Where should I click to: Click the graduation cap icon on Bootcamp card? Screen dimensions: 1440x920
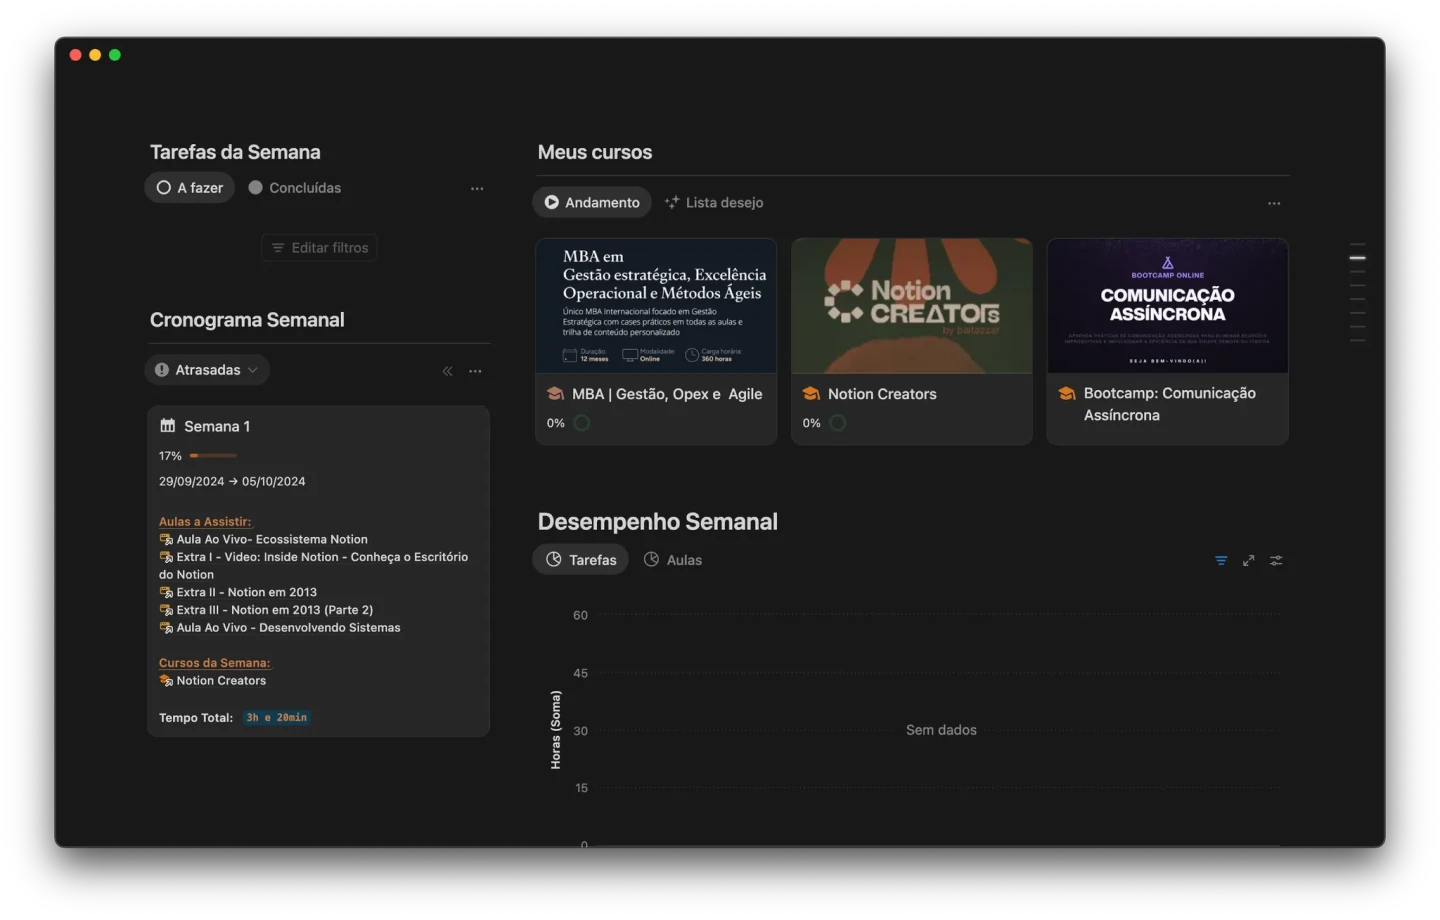pyautogui.click(x=1067, y=394)
